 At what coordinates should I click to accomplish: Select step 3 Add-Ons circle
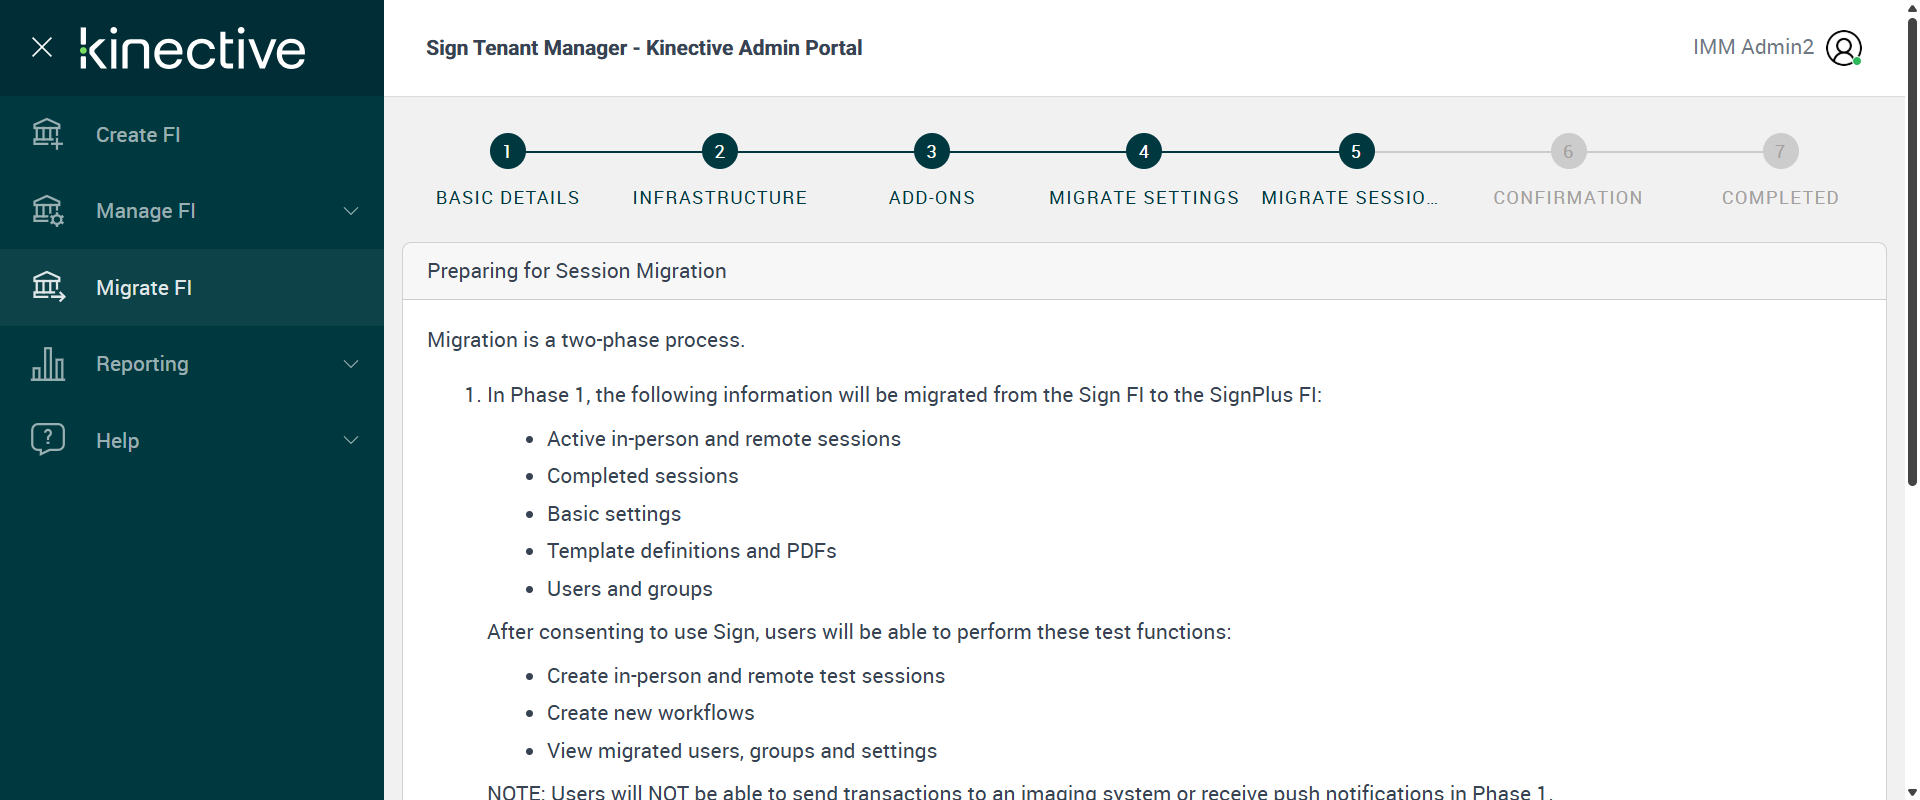[931, 152]
